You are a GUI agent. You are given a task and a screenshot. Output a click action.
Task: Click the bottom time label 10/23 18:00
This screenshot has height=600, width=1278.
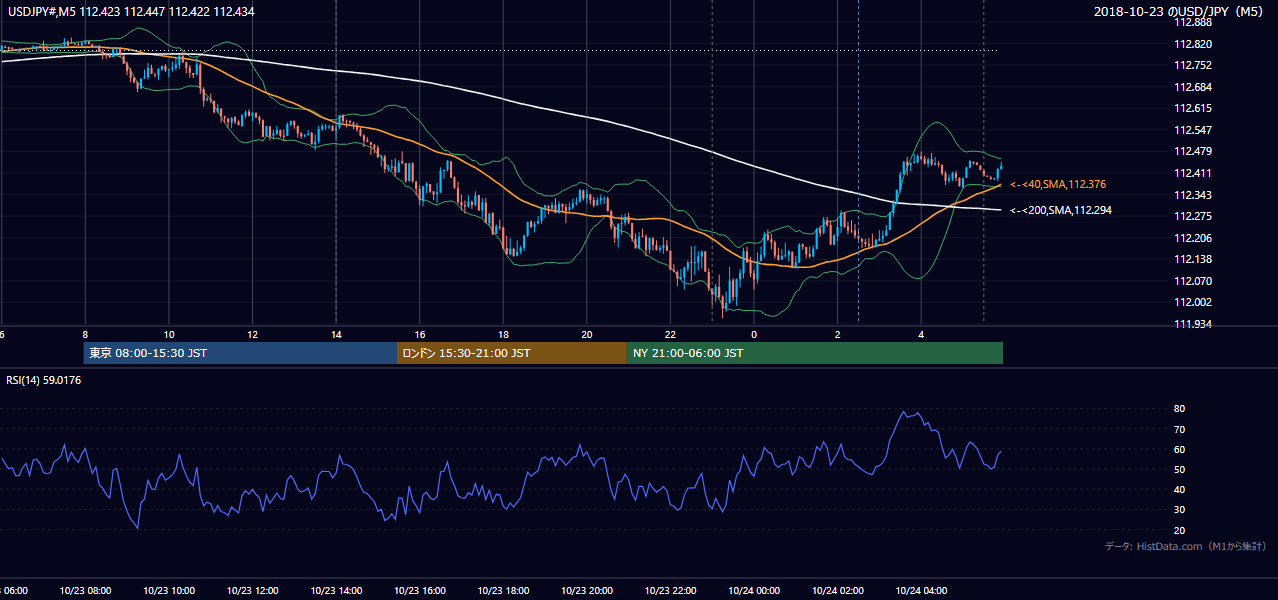[x=503, y=591]
